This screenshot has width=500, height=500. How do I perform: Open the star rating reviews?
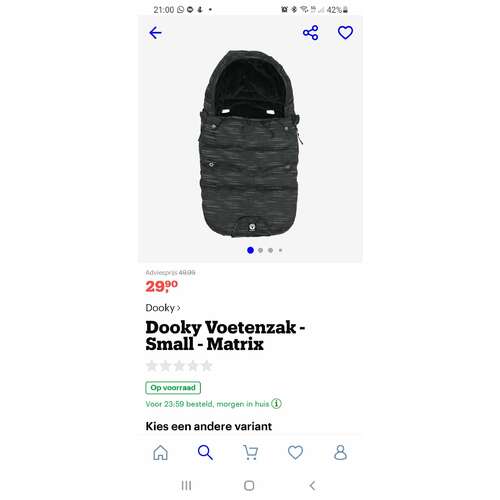tap(179, 366)
